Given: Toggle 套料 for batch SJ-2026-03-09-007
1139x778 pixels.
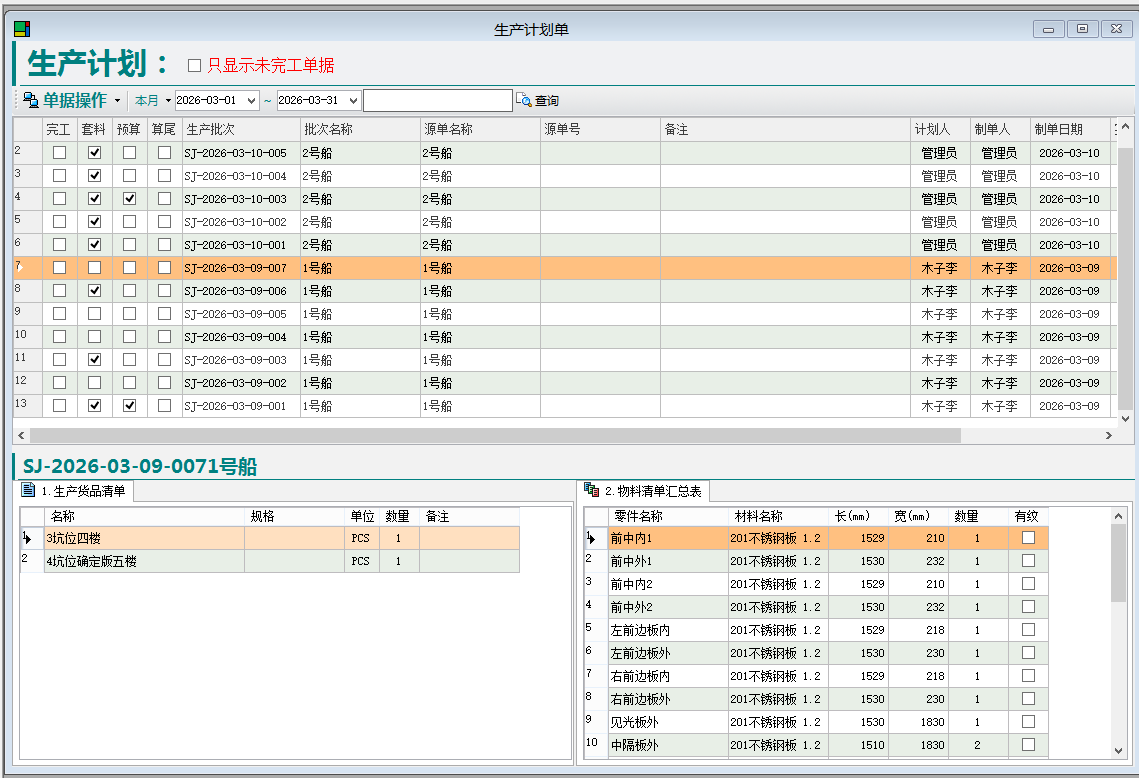Looking at the screenshot, I should (x=95, y=268).
